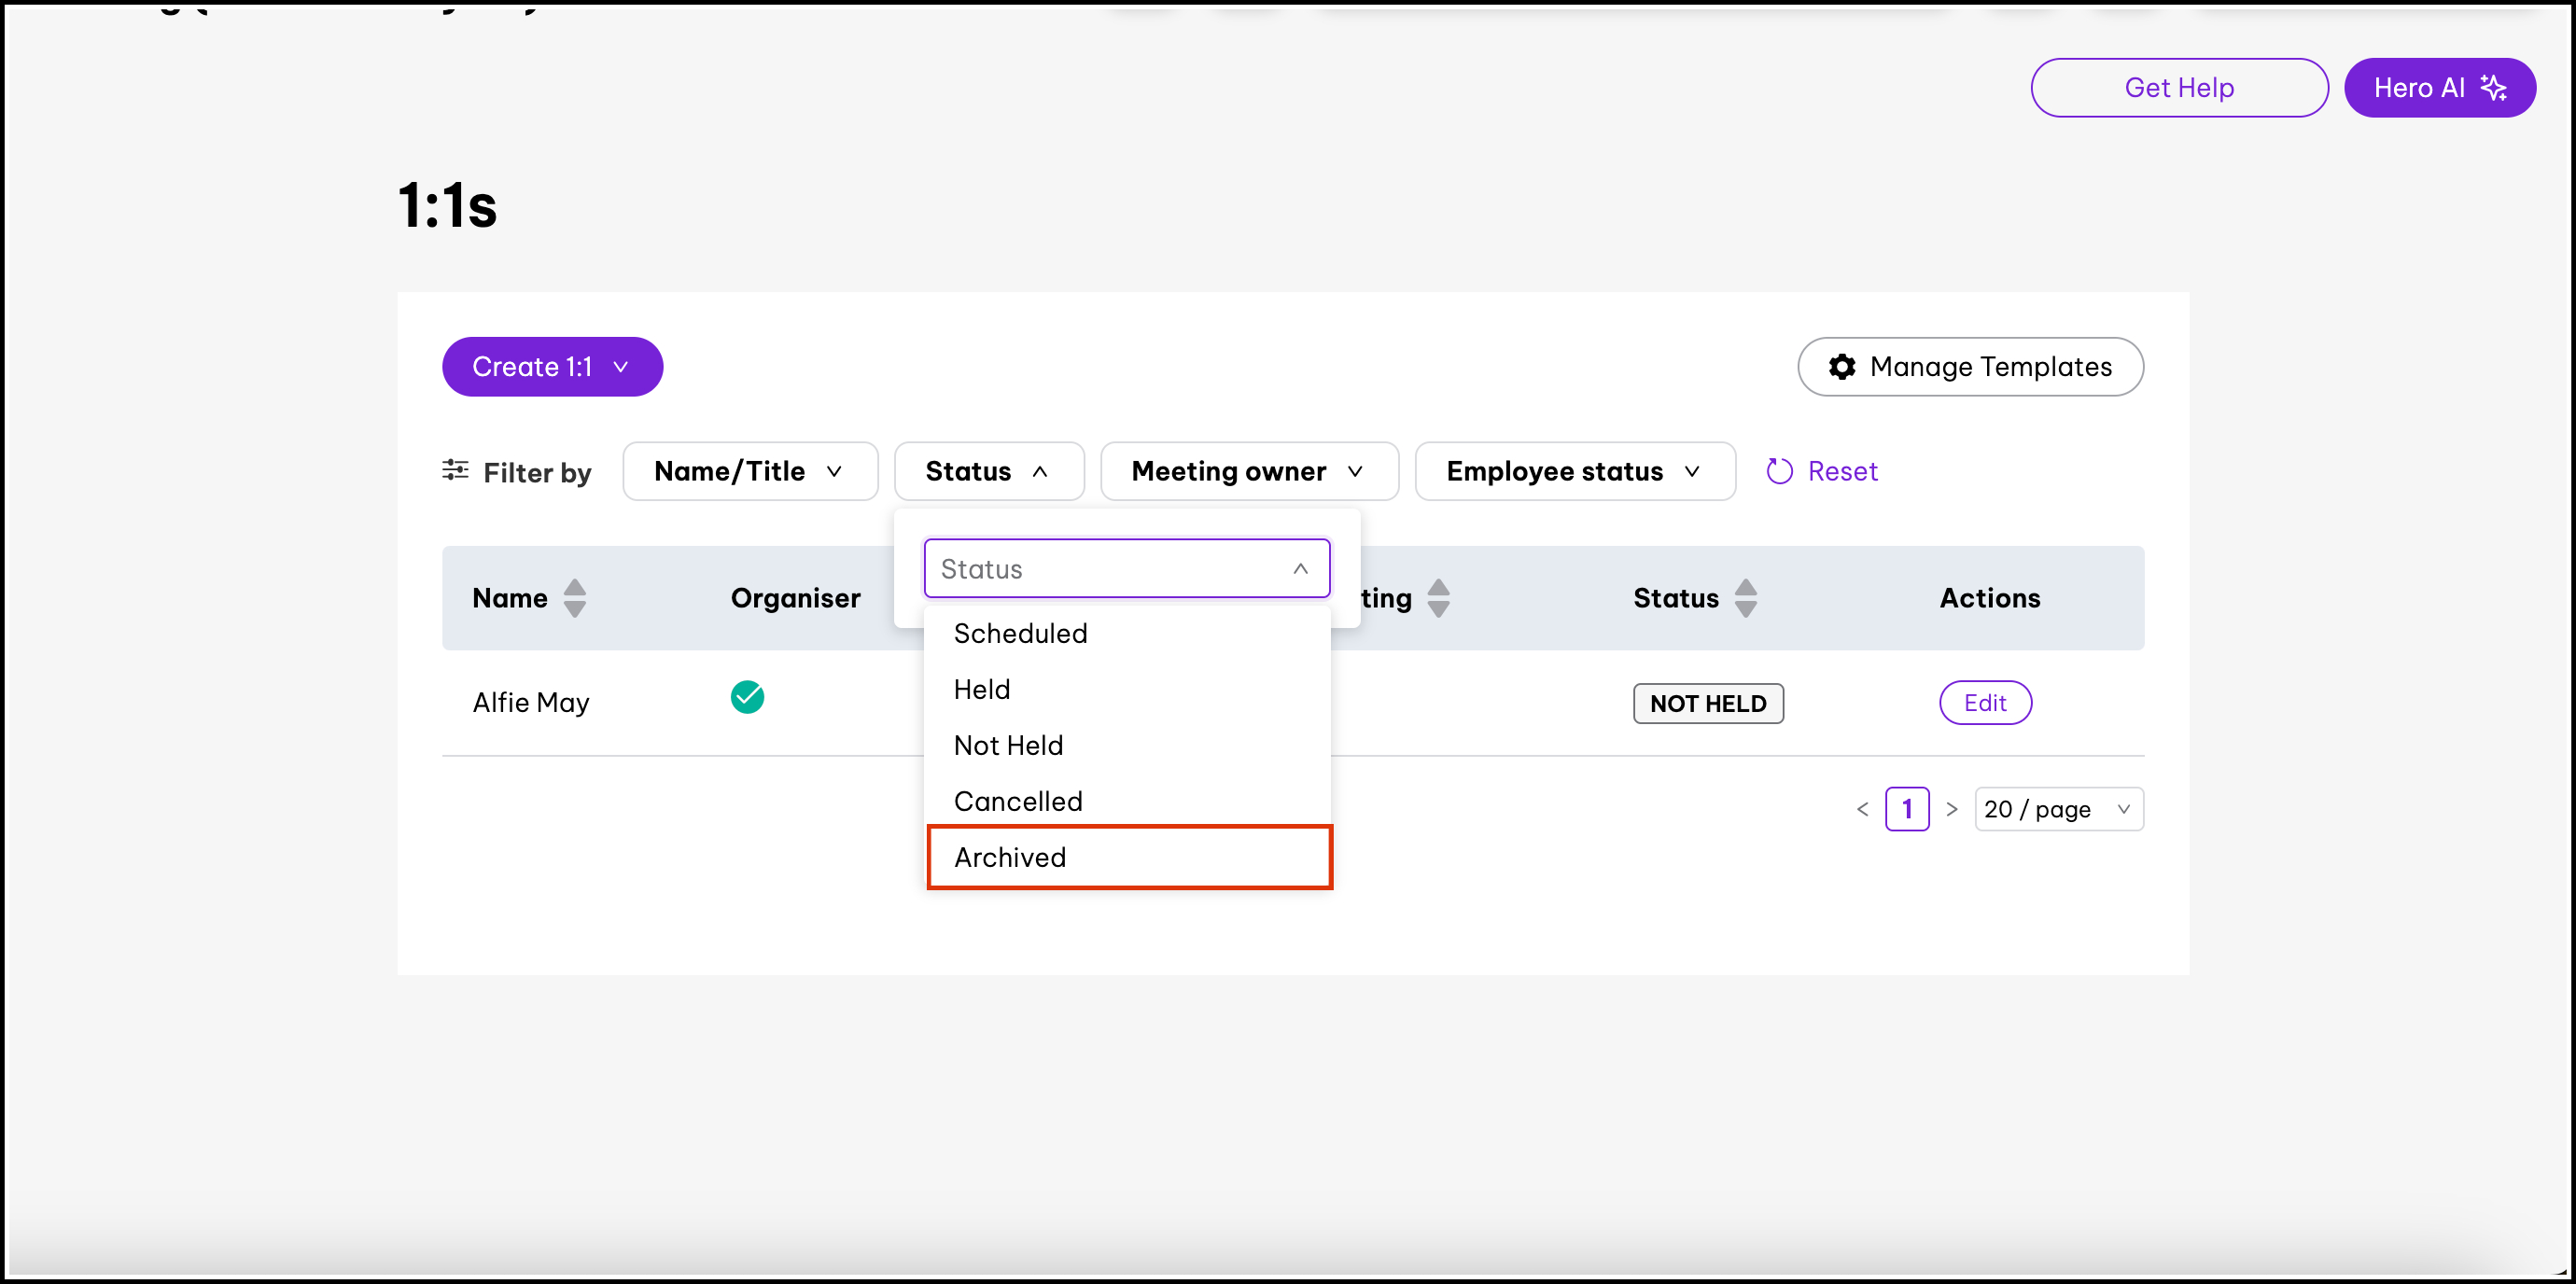Pick Not Held in status list
The image size is (2576, 1284).
click(x=1008, y=745)
